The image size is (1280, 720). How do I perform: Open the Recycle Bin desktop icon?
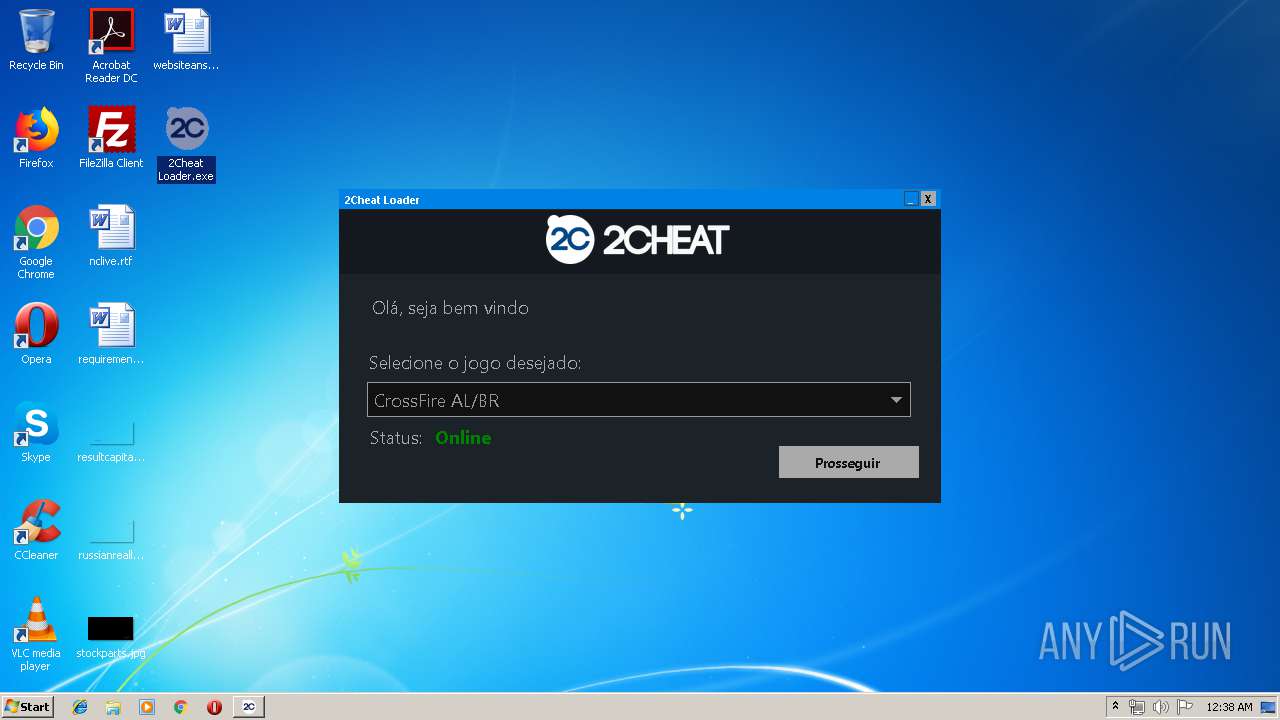tap(36, 40)
